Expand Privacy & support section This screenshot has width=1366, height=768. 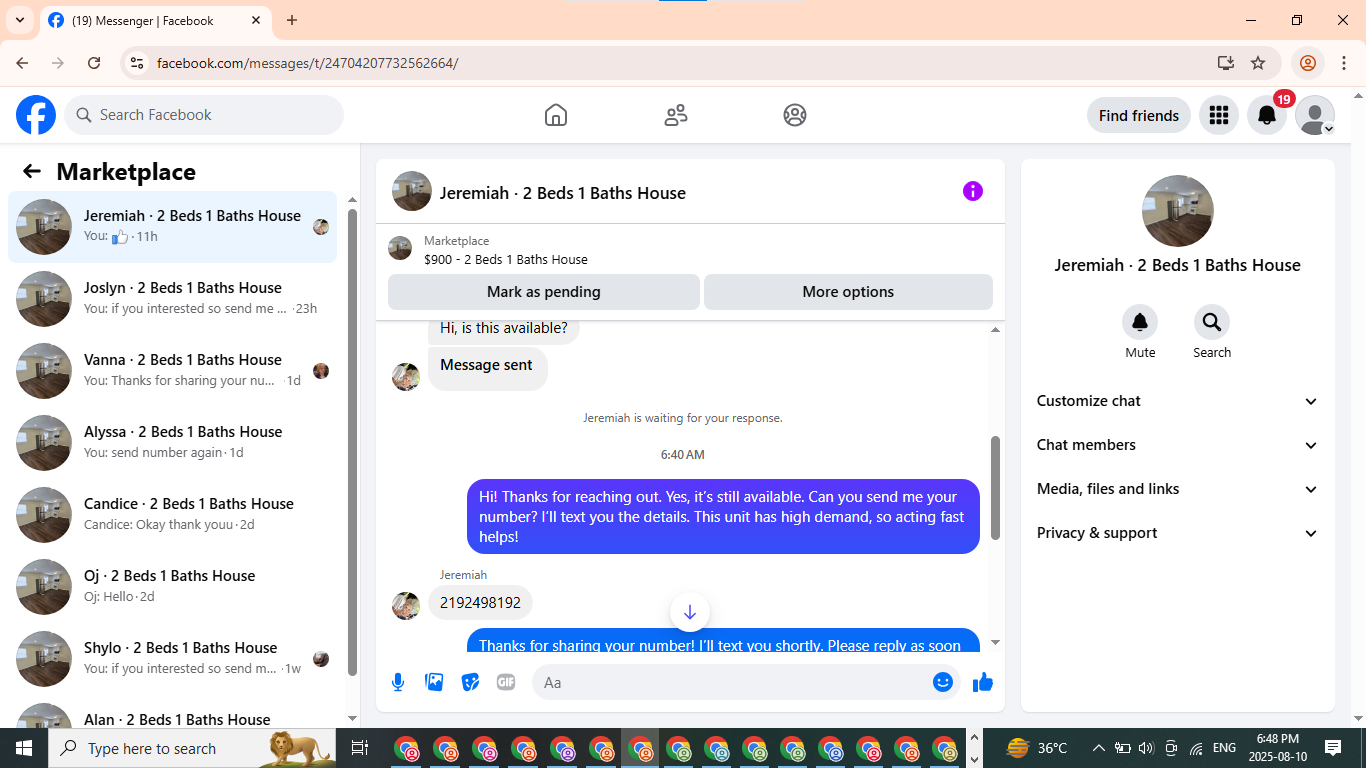[x=1178, y=533]
